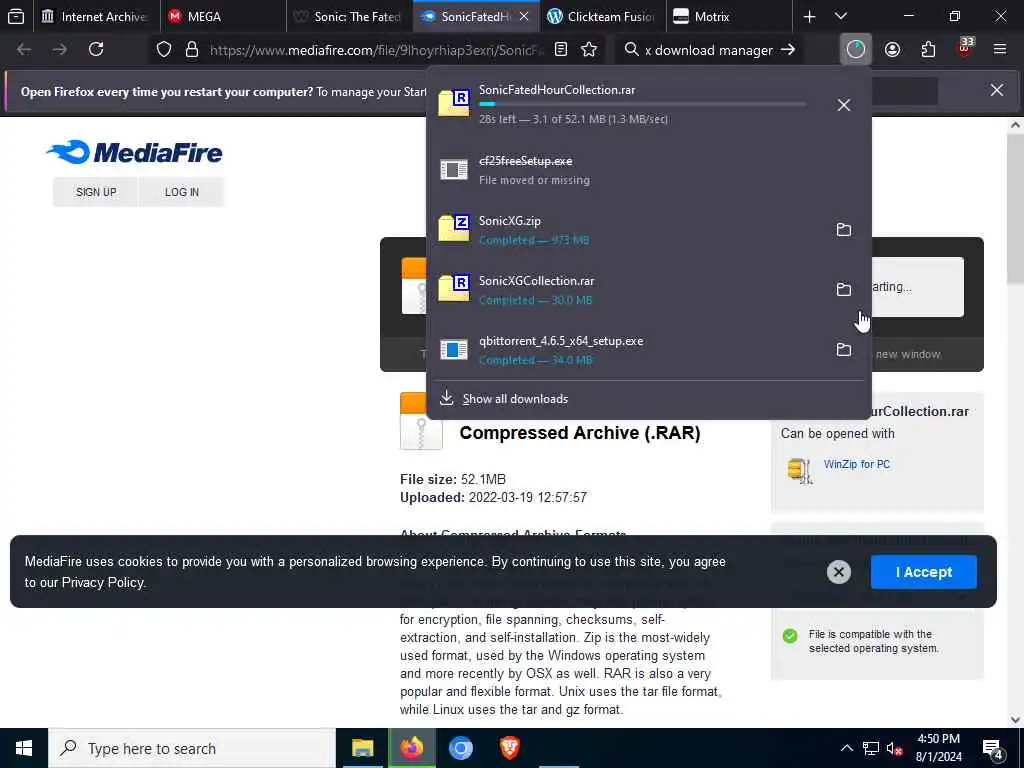Open a new tab with plus button
The image size is (1024, 768).
coord(809,16)
